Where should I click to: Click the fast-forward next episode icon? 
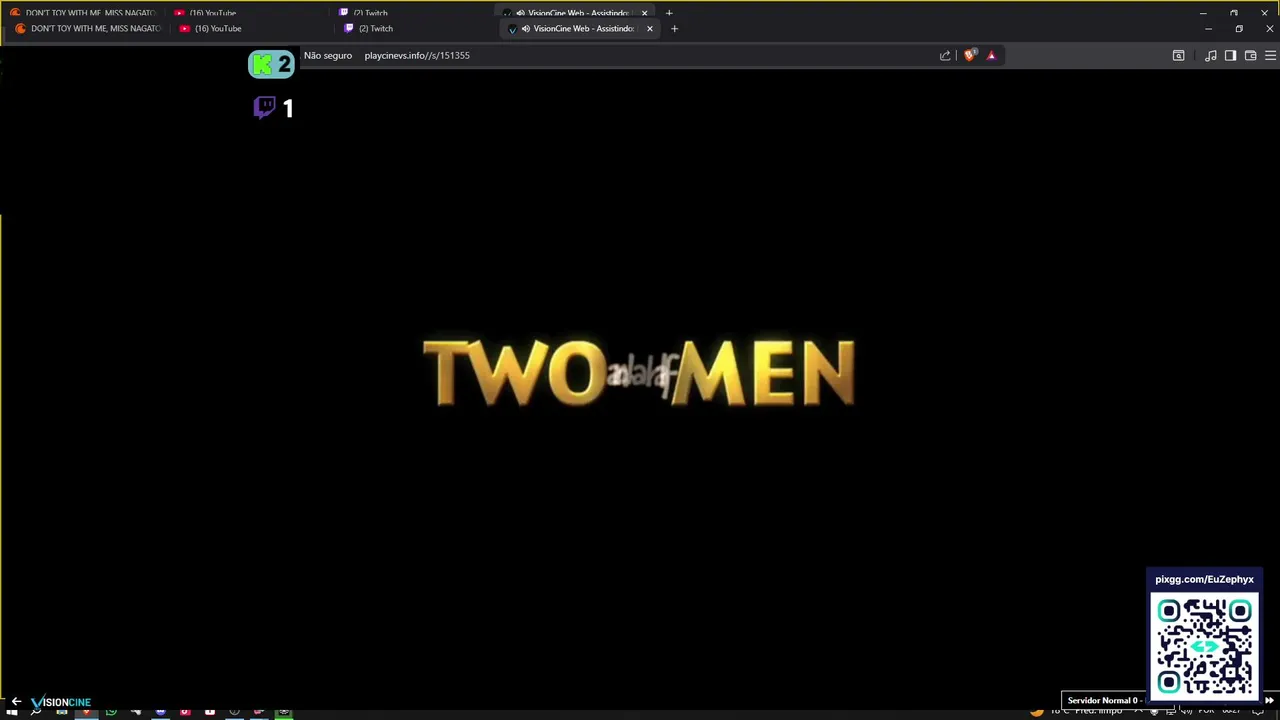[1269, 700]
